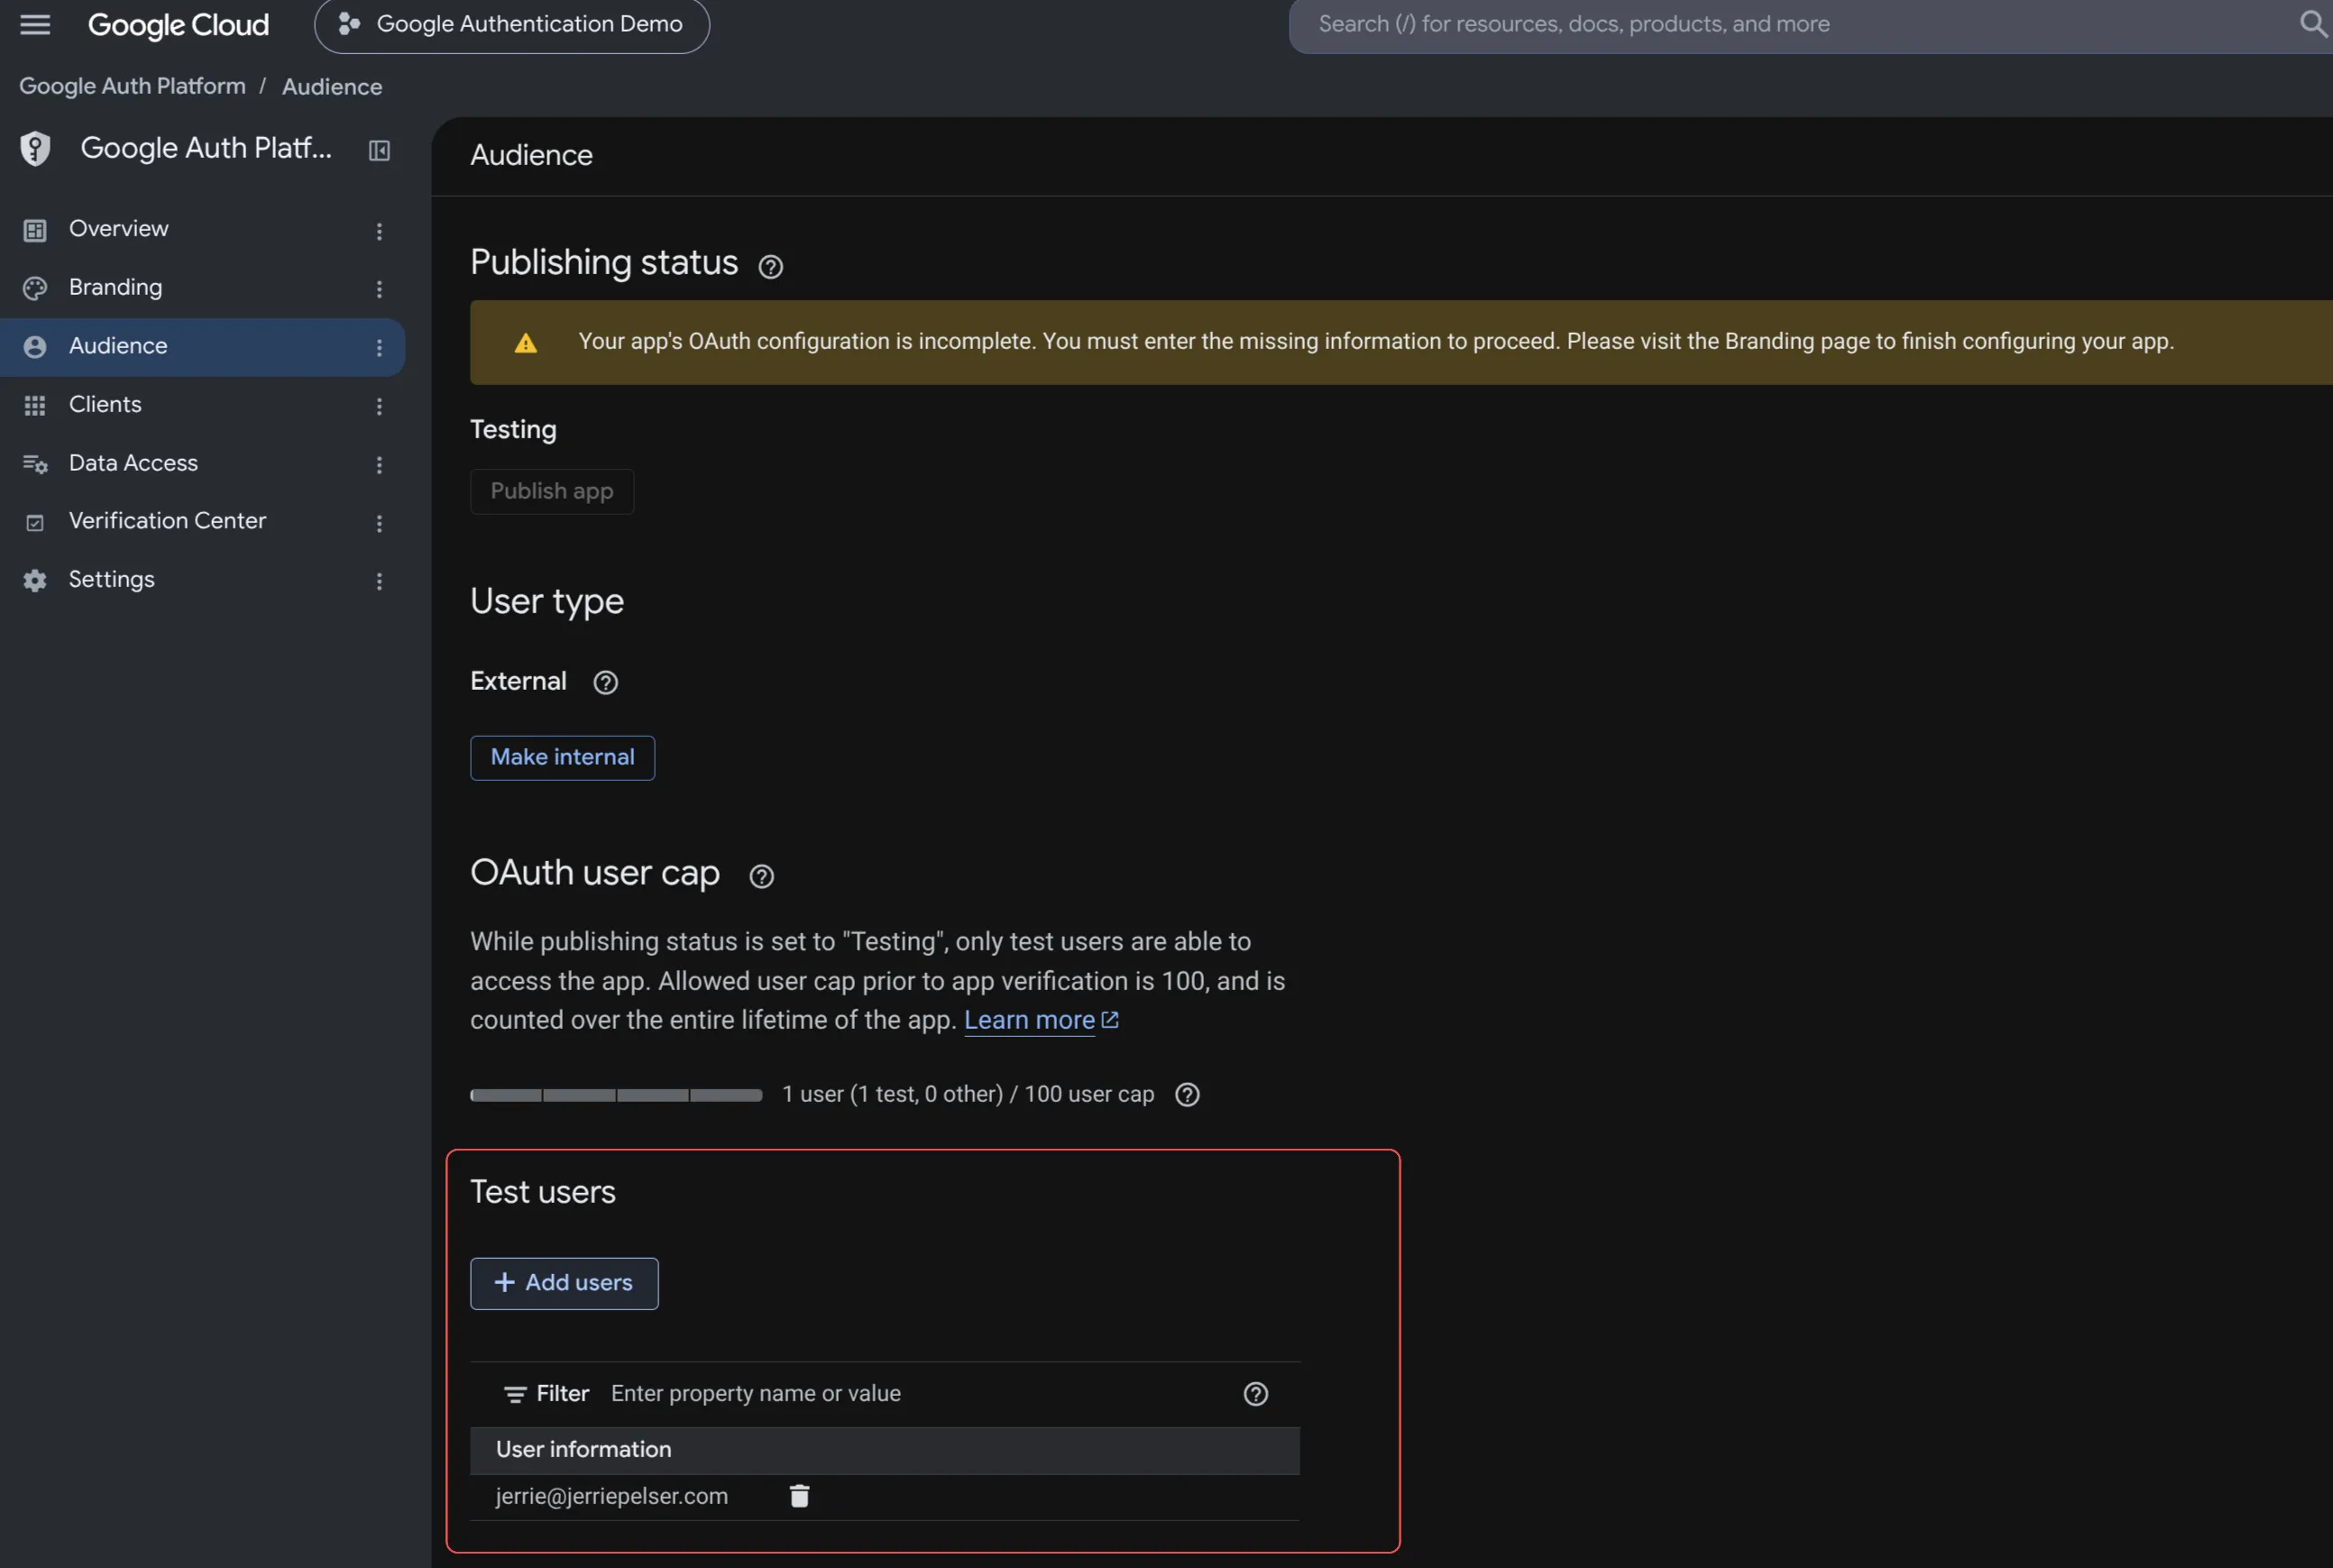Click the filter help icon
The height and width of the screenshot is (1568, 2333).
(x=1256, y=1394)
